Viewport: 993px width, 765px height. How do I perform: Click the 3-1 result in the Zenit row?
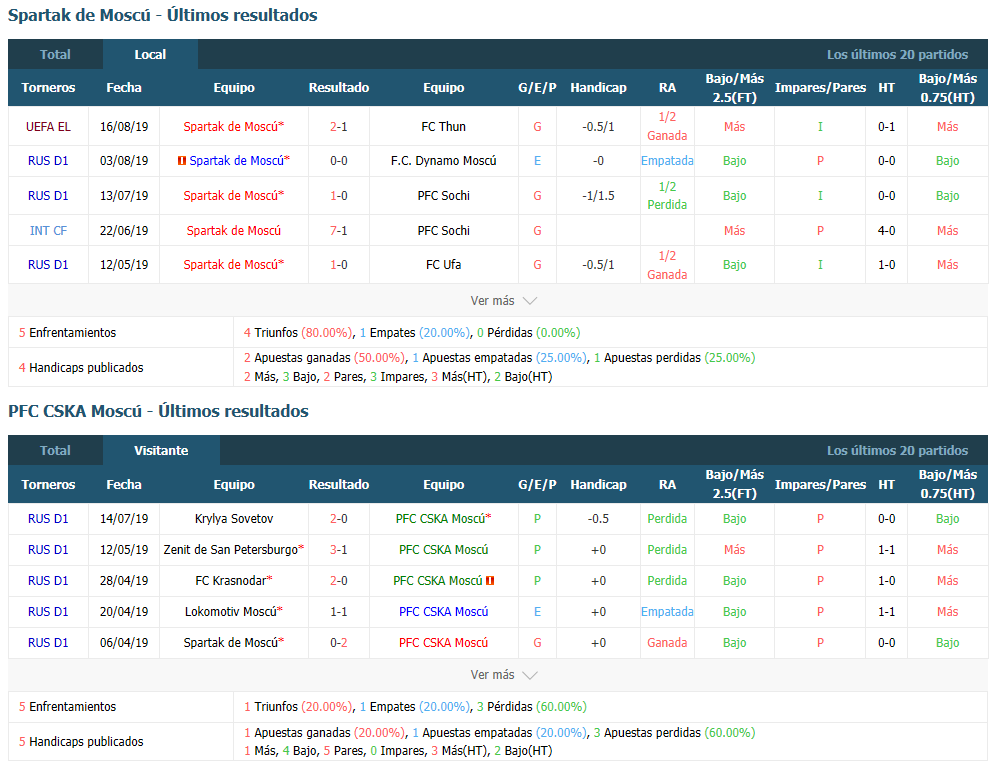[x=339, y=550]
